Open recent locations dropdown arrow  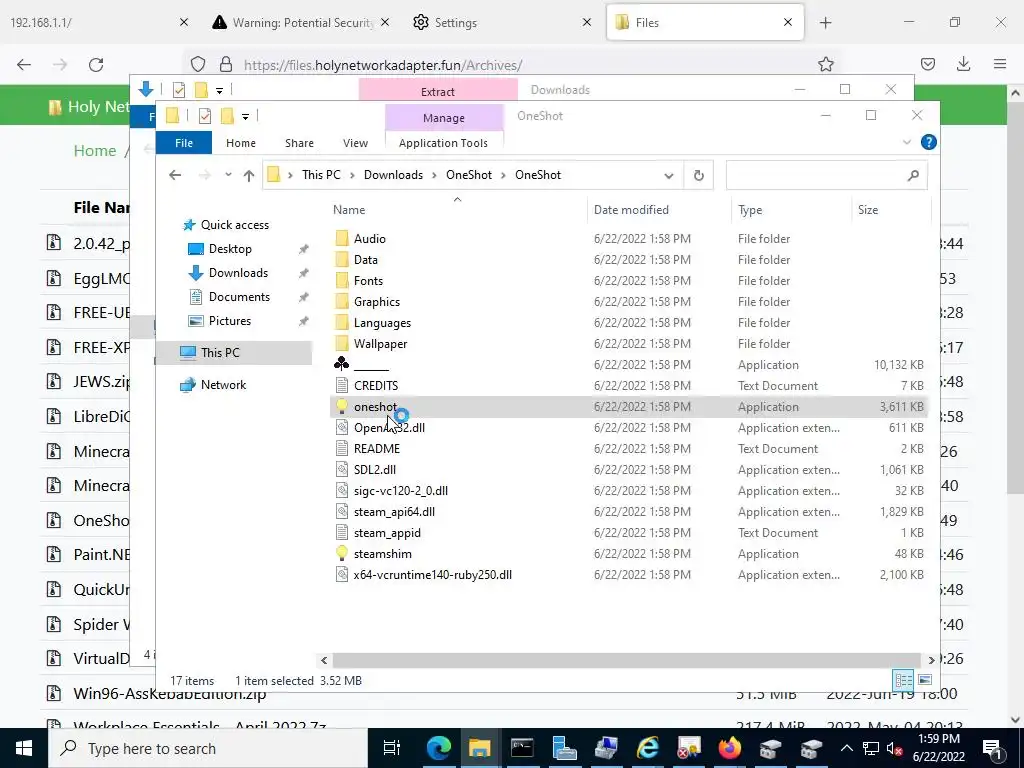click(228, 175)
